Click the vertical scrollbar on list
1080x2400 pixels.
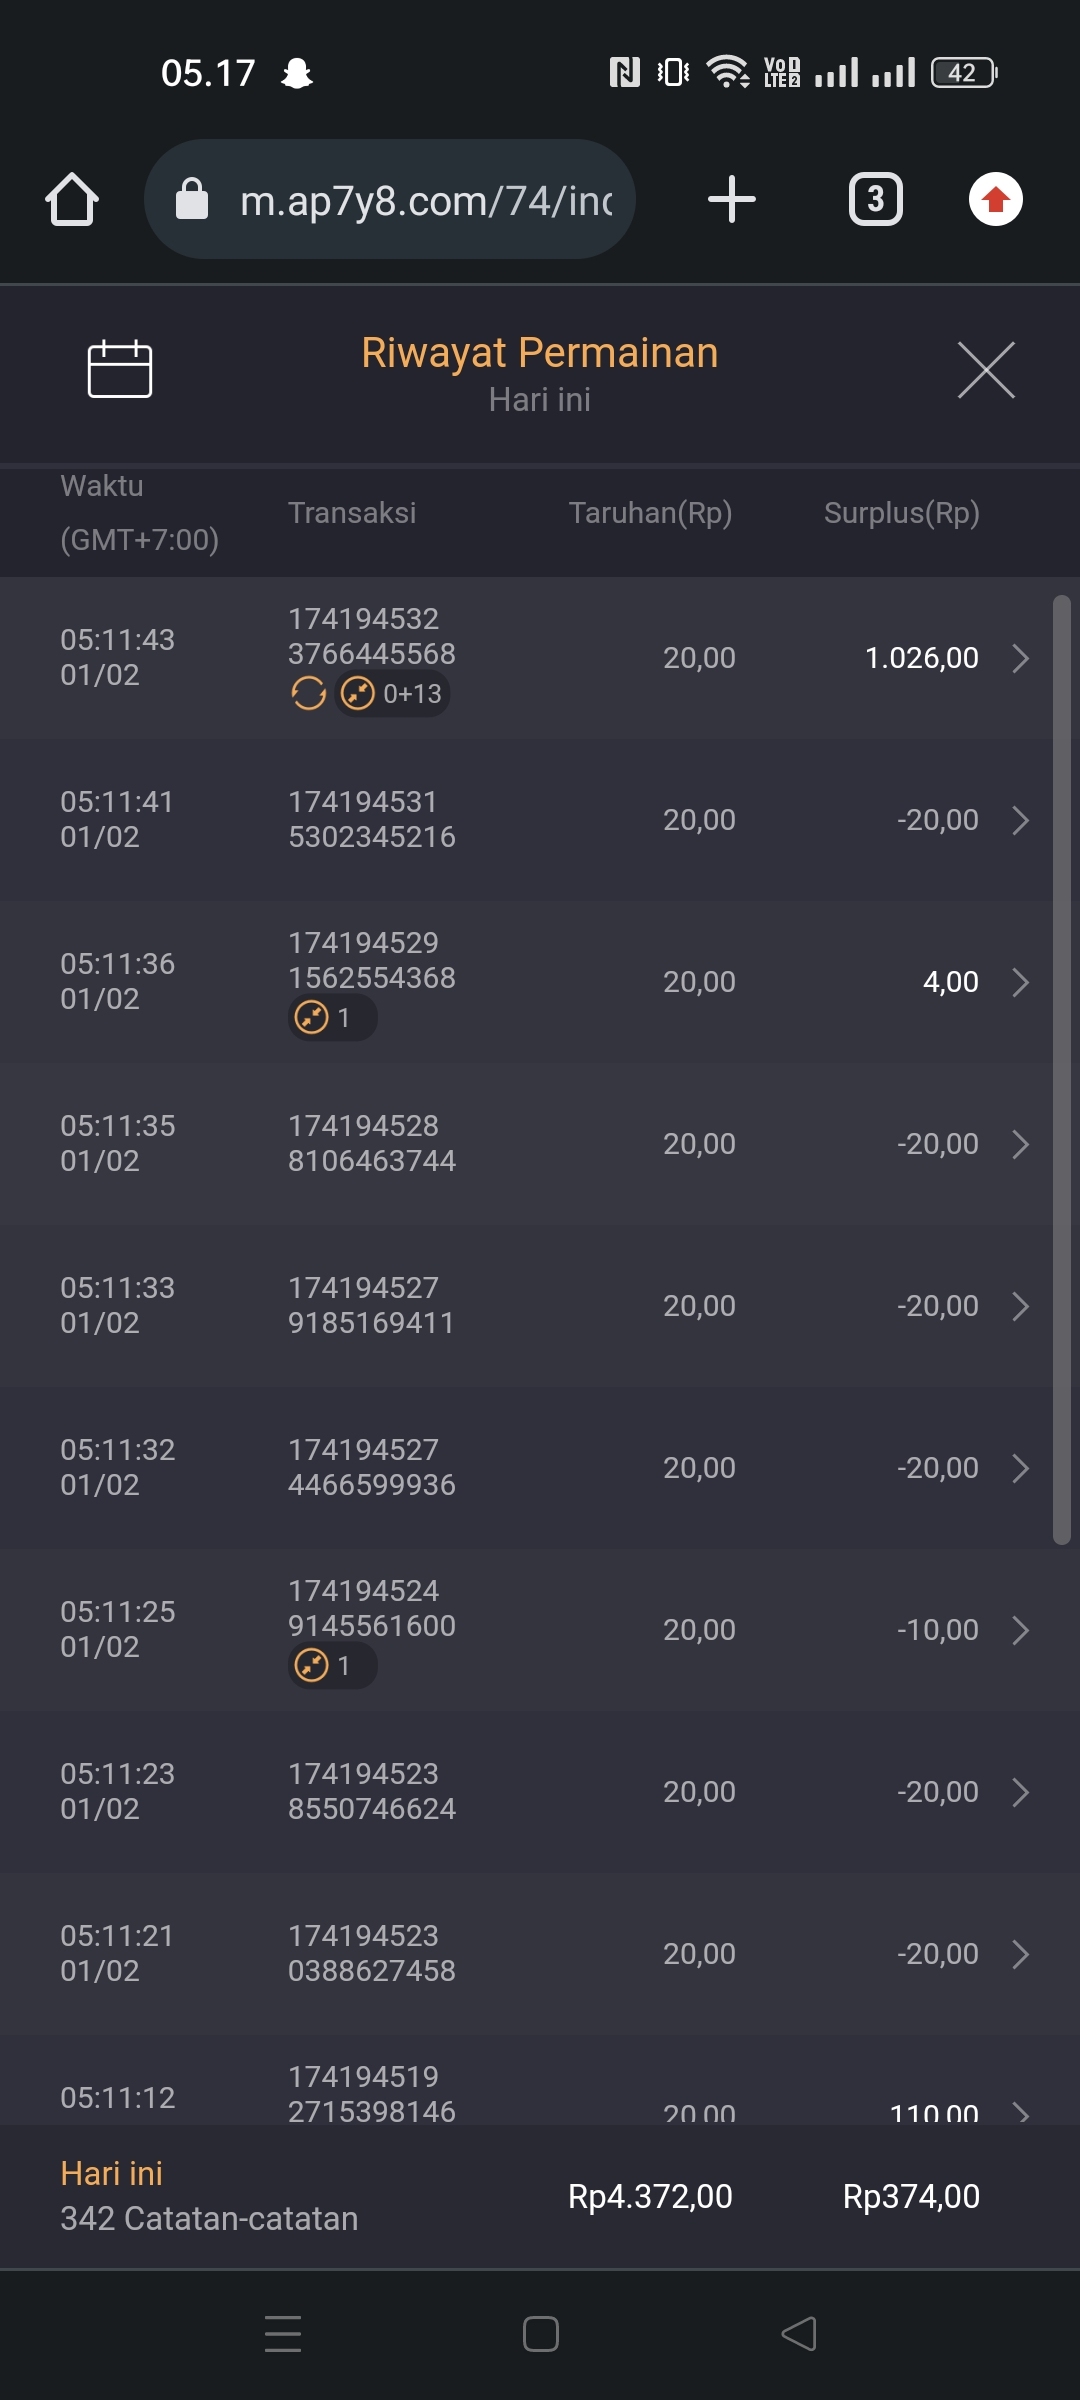[1061, 1070]
